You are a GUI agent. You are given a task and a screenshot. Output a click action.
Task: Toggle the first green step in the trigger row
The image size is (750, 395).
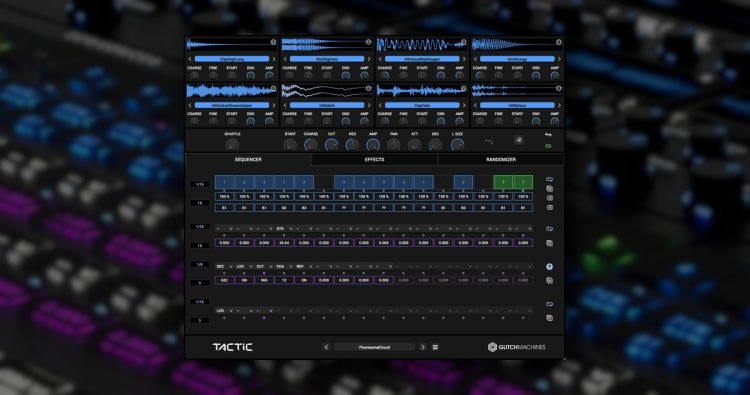tap(503, 182)
